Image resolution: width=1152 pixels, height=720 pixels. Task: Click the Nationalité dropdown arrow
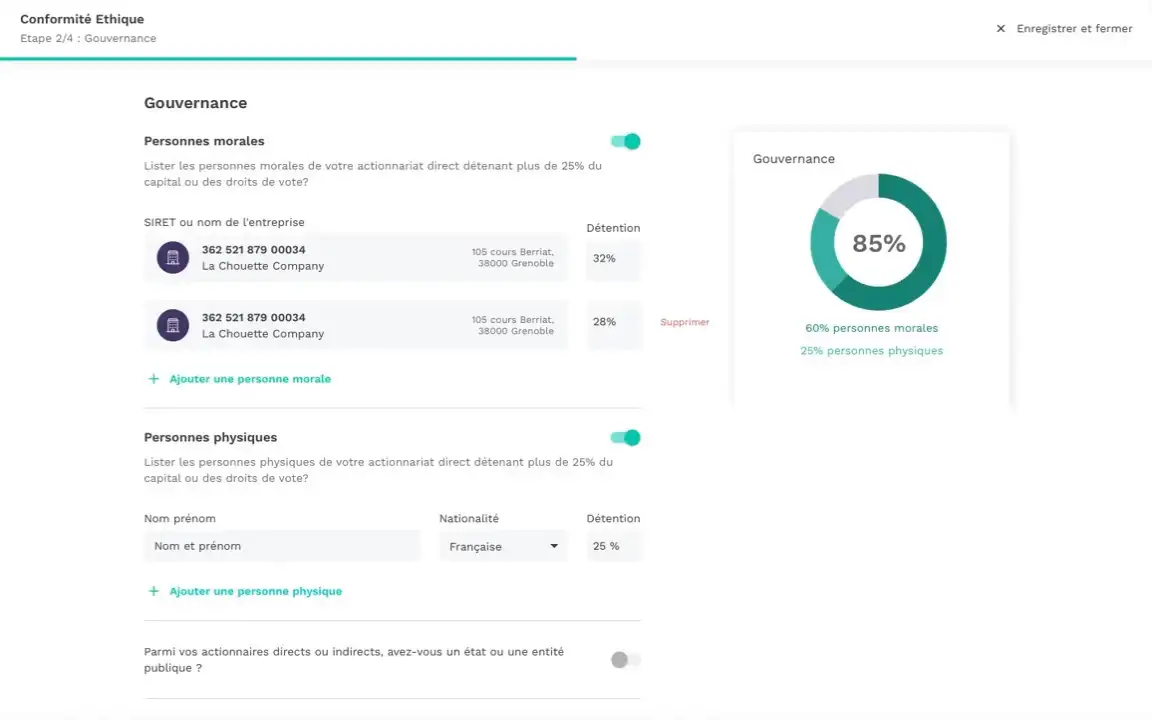click(x=554, y=547)
